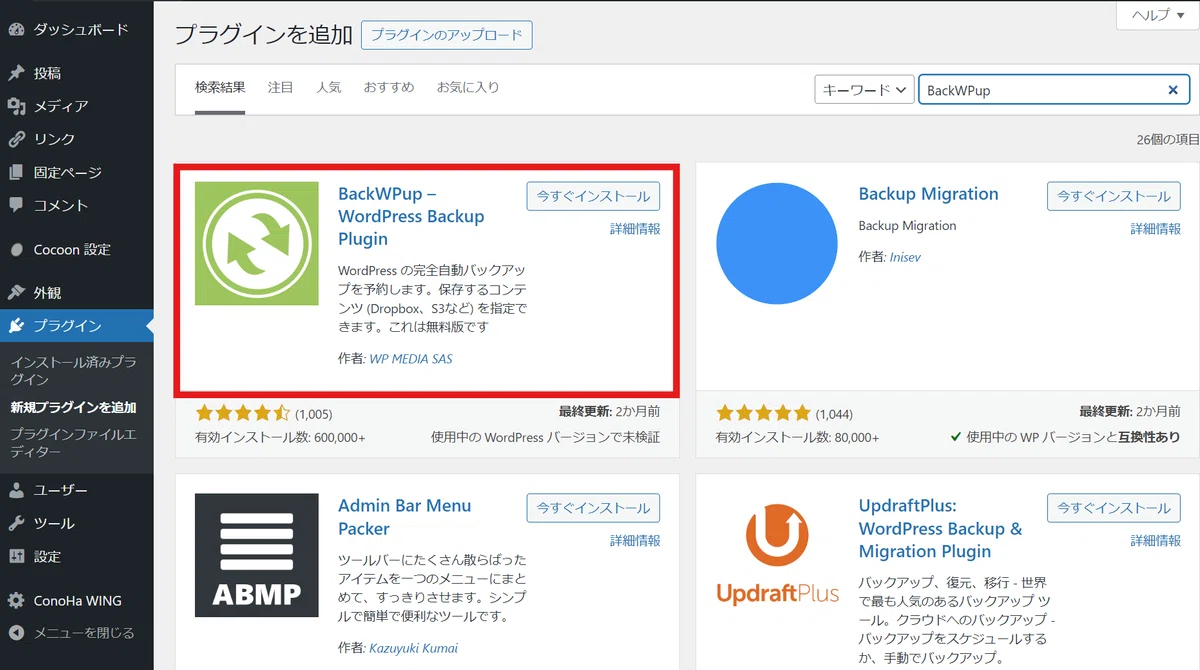Click the メディア icon in sidebar
Screen dimensions: 1200x670
pos(16,106)
